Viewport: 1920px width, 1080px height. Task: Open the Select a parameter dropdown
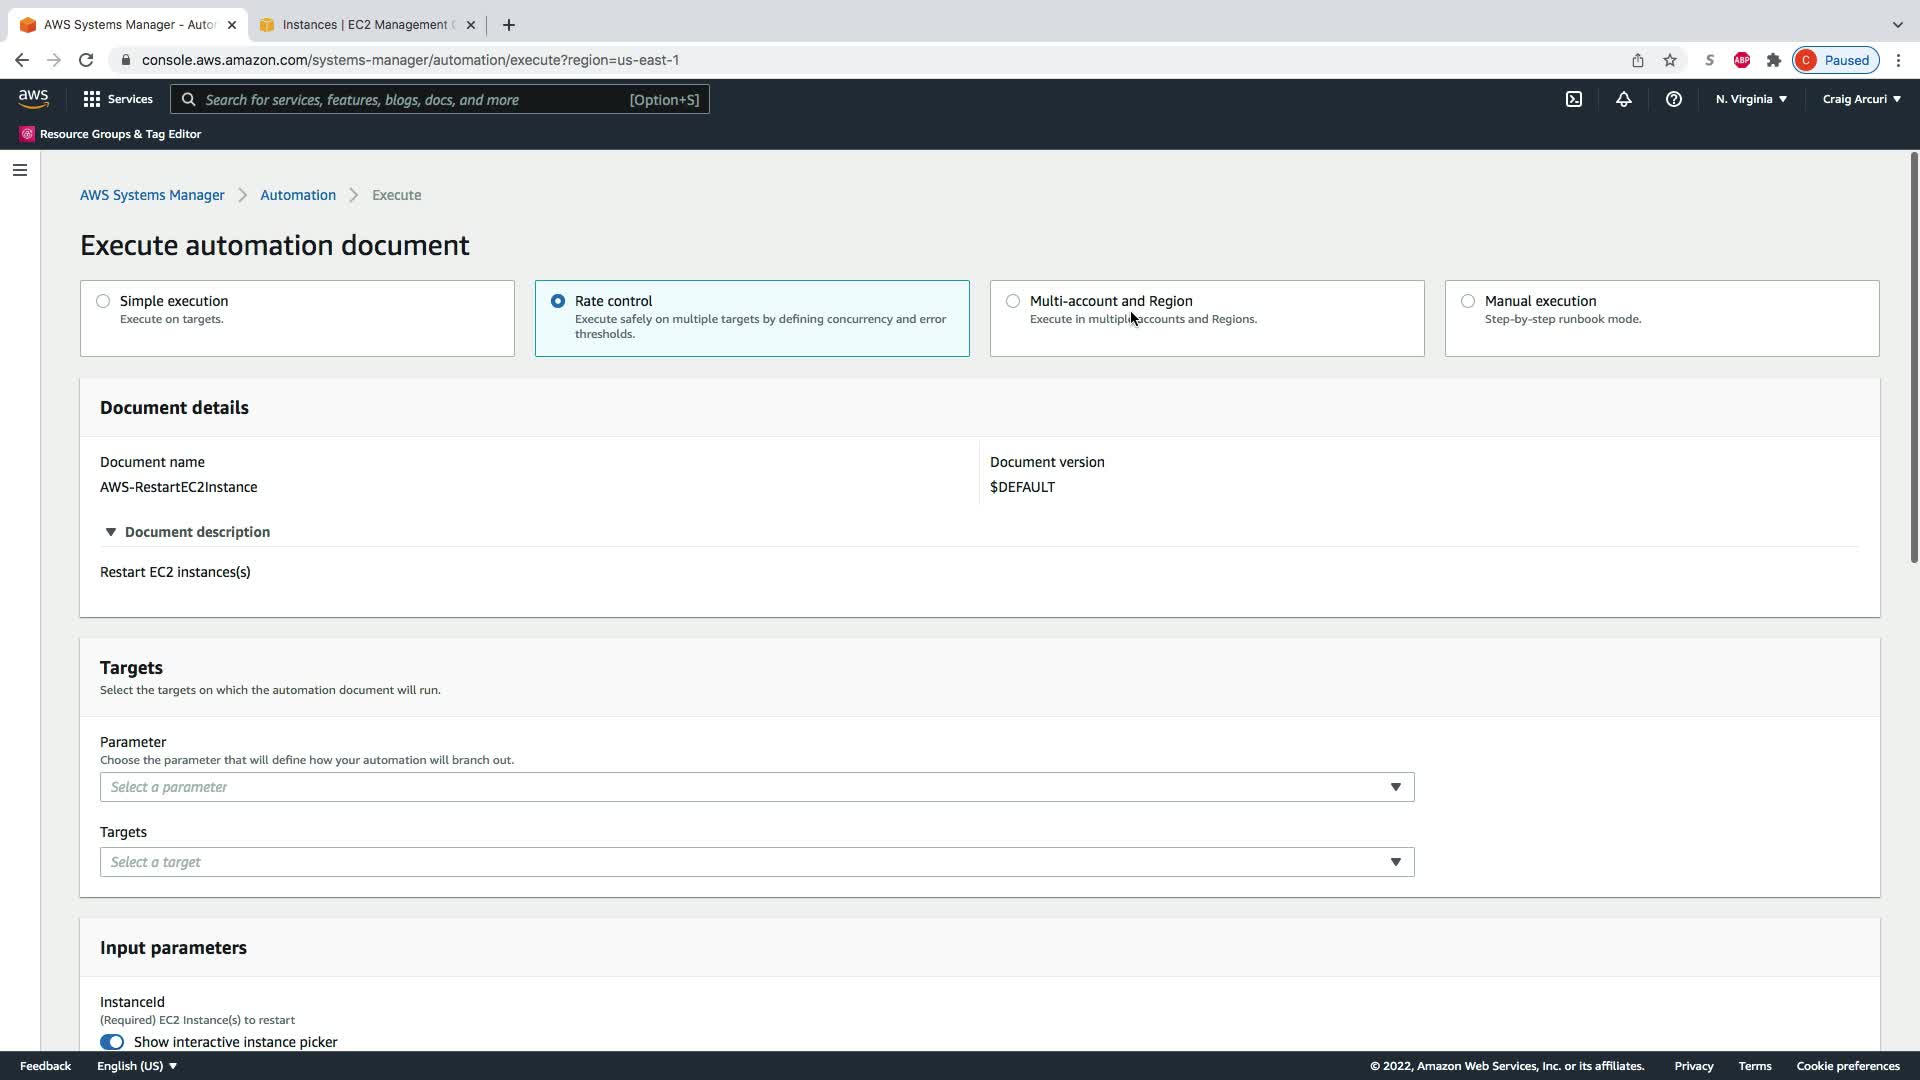click(x=756, y=787)
